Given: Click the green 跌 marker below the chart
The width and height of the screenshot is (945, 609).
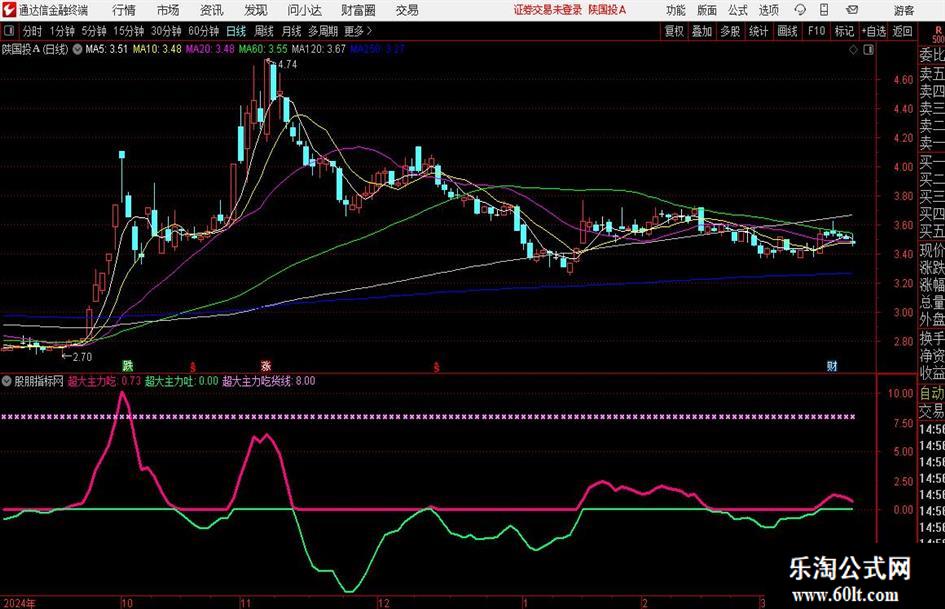Looking at the screenshot, I should click(x=127, y=365).
